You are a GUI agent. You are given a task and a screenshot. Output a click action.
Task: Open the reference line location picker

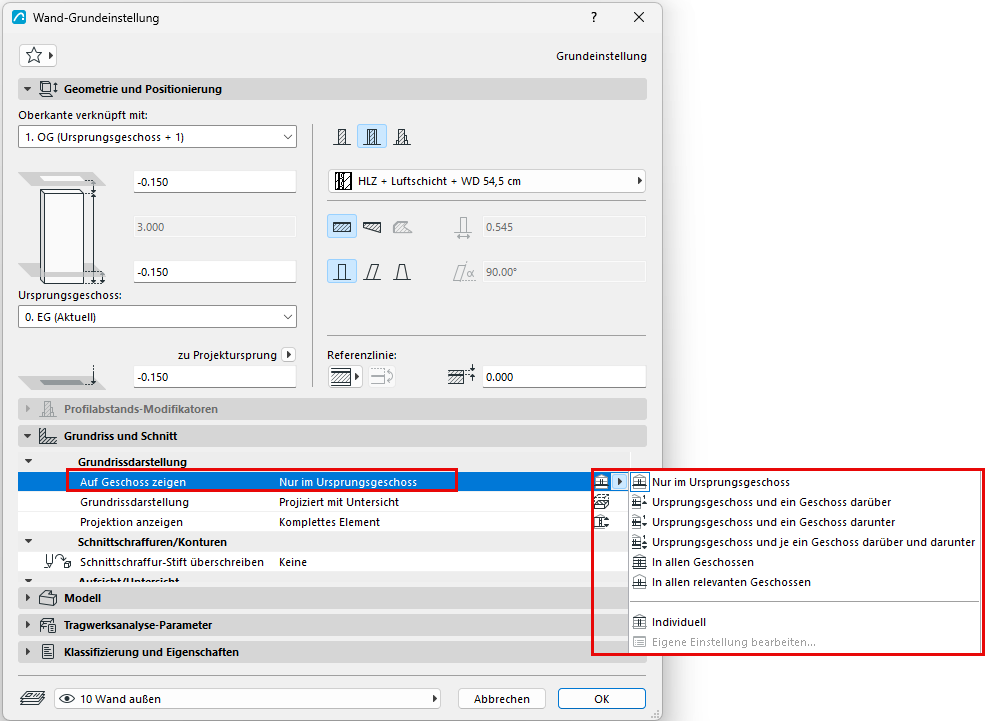click(x=345, y=377)
